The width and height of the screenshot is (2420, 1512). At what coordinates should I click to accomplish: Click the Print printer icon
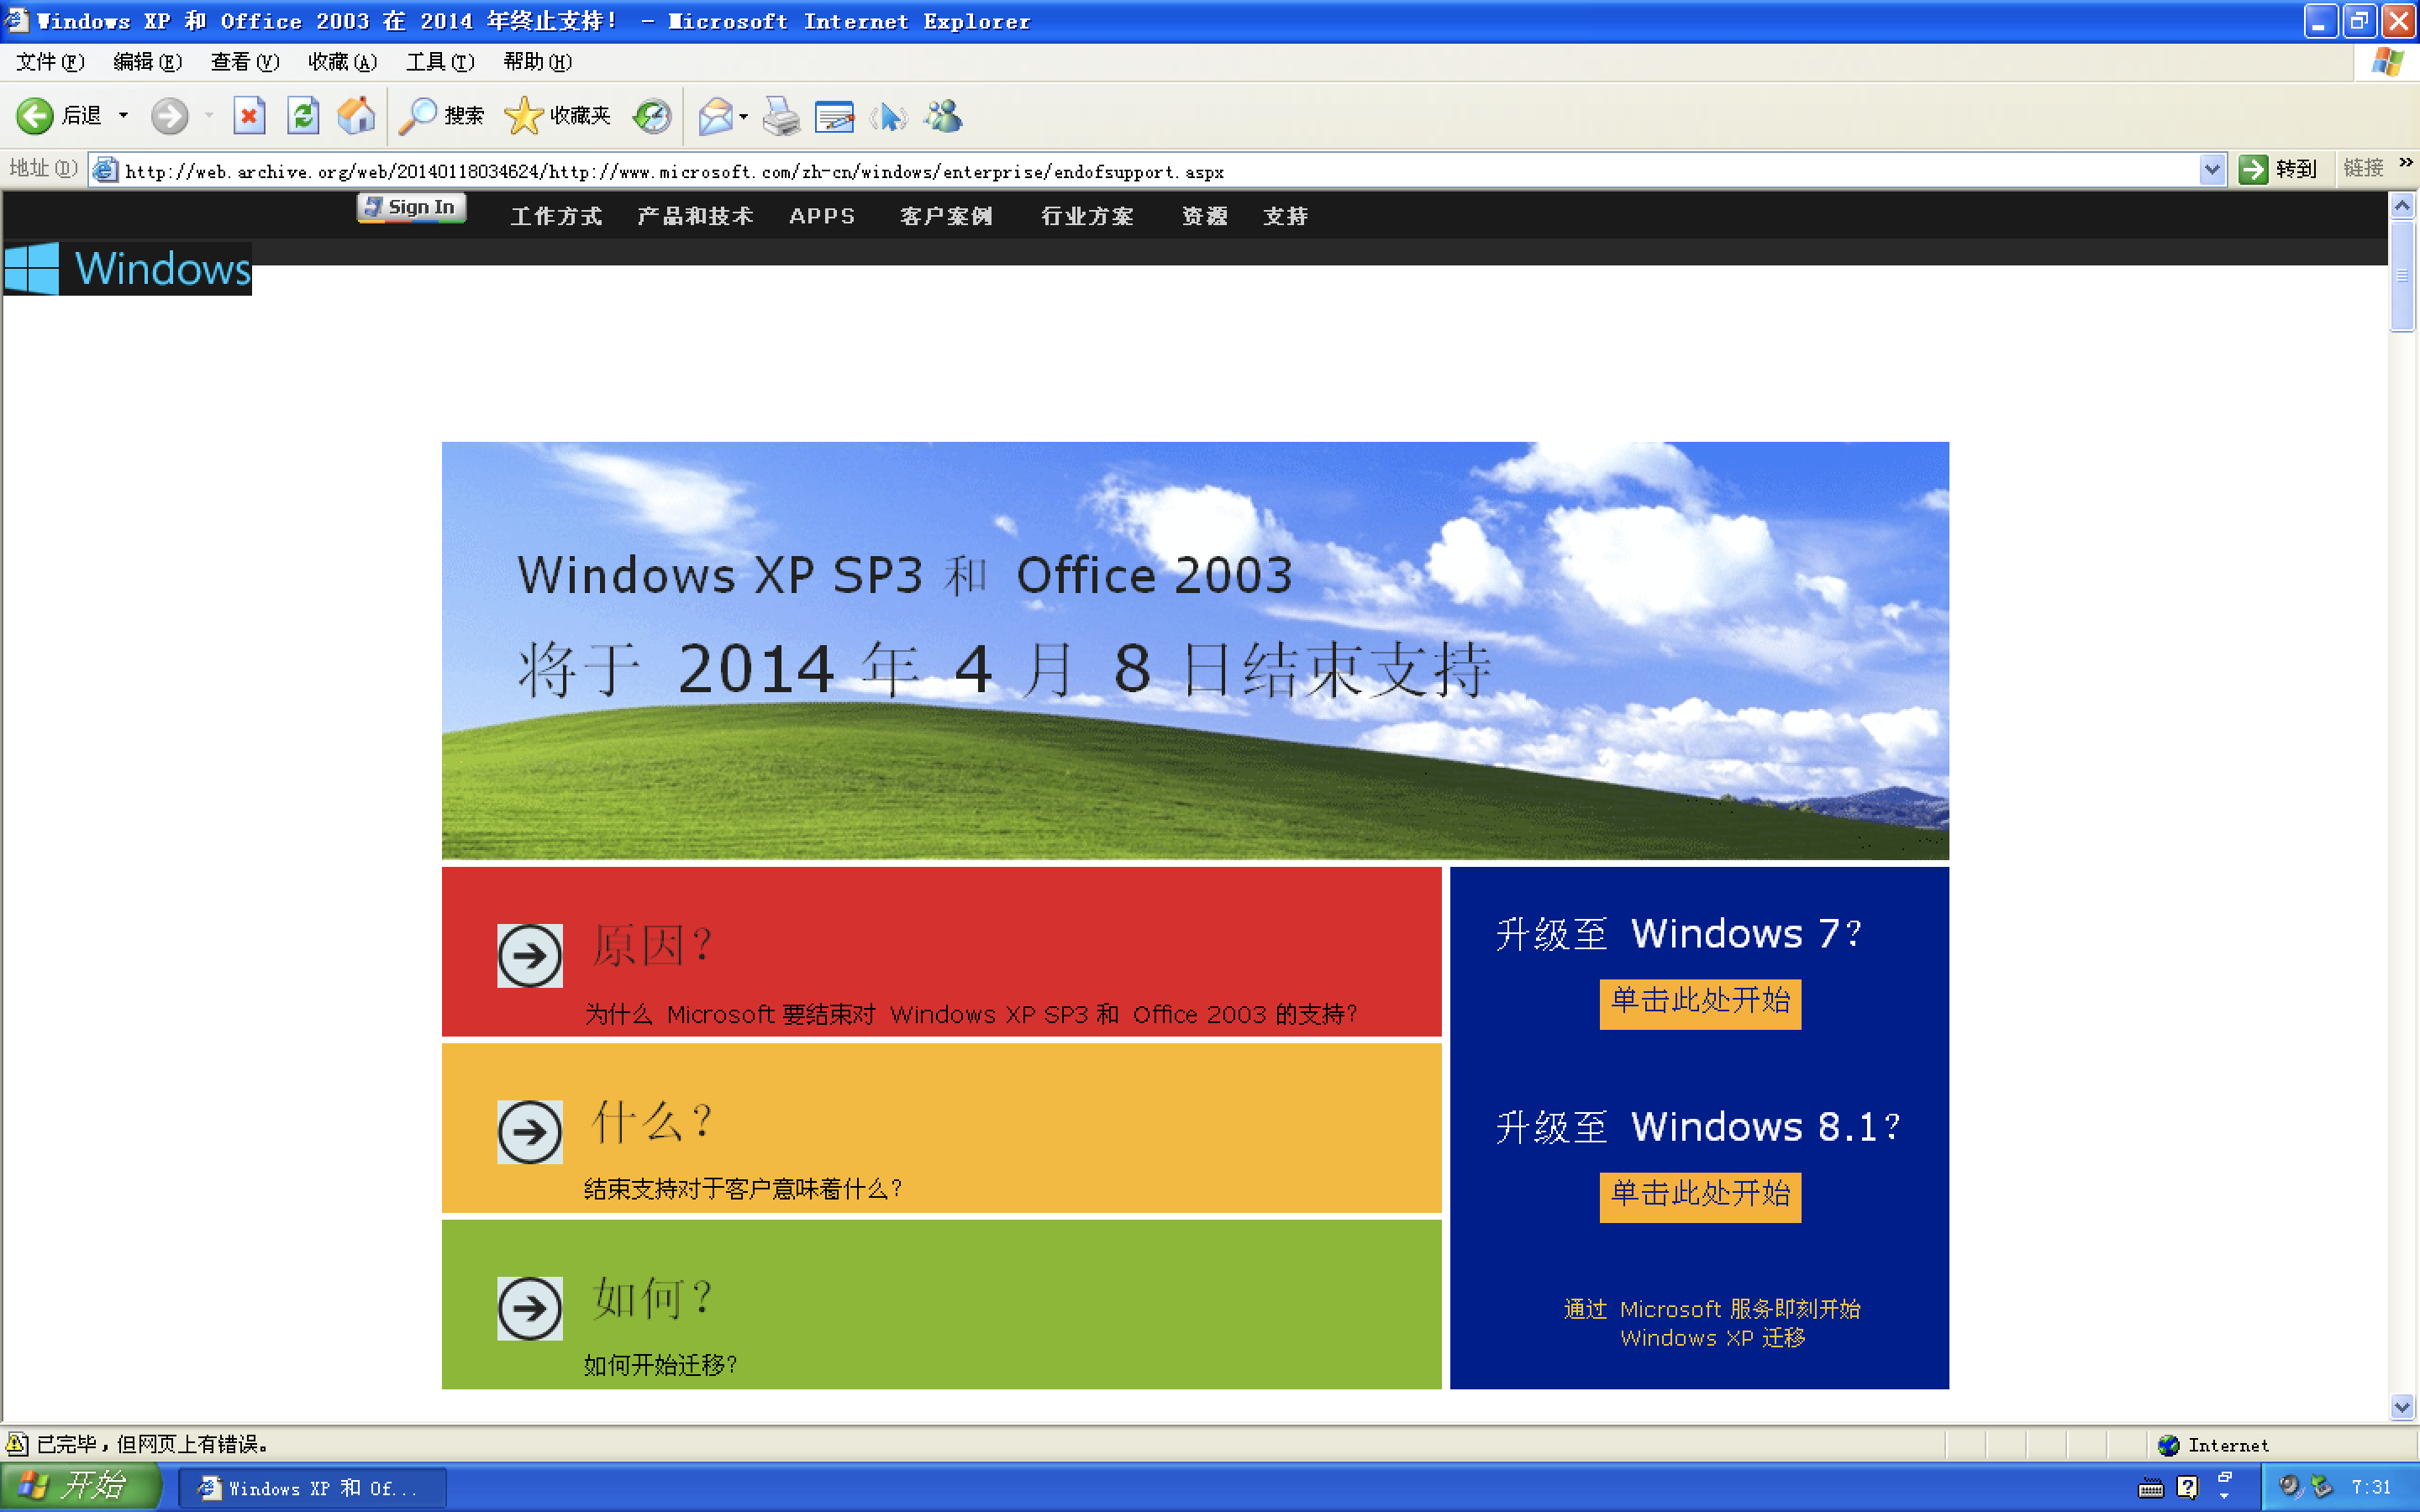point(781,116)
